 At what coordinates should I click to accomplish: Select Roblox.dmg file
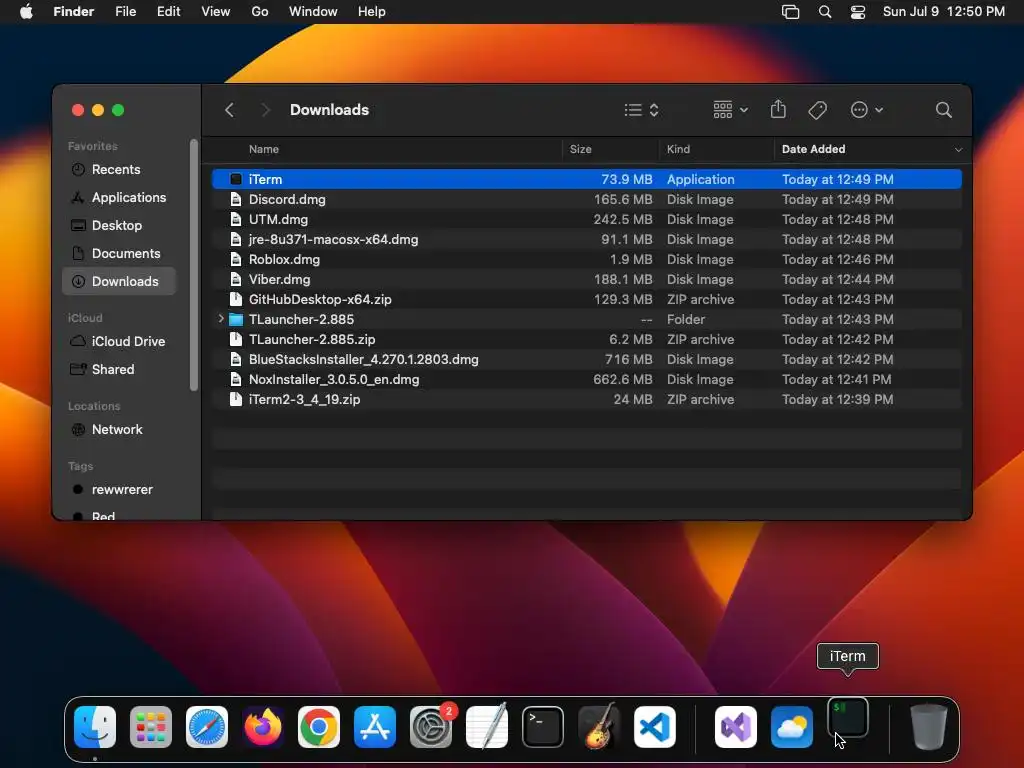coord(586,259)
